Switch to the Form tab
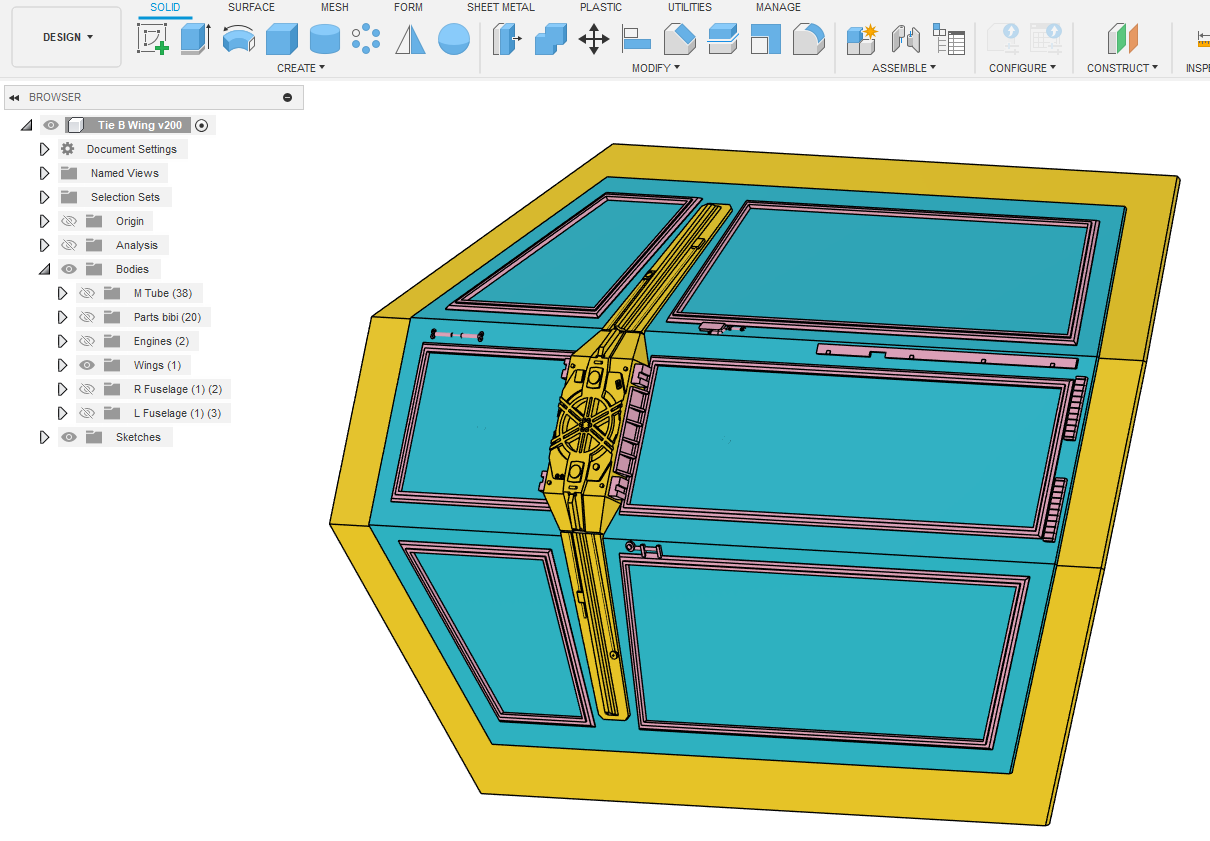Image resolution: width=1210 pixels, height=841 pixels. click(408, 7)
